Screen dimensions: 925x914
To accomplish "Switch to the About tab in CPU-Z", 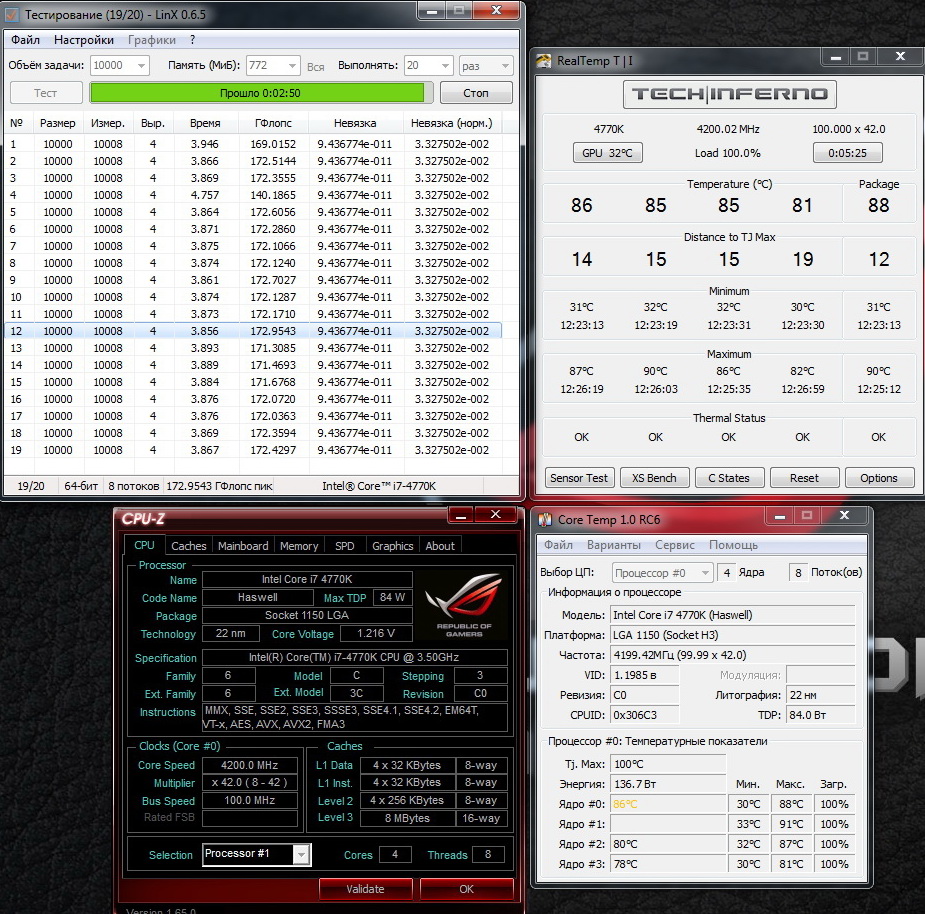I will point(440,546).
